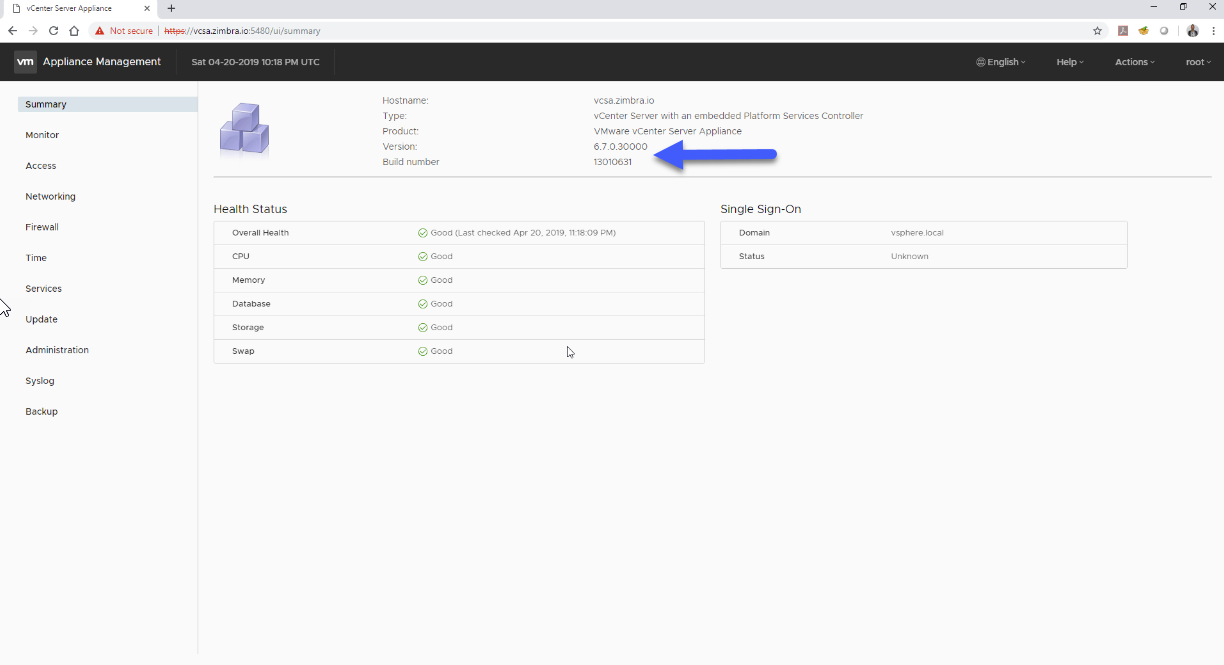Open the root user dropdown

click(1198, 62)
